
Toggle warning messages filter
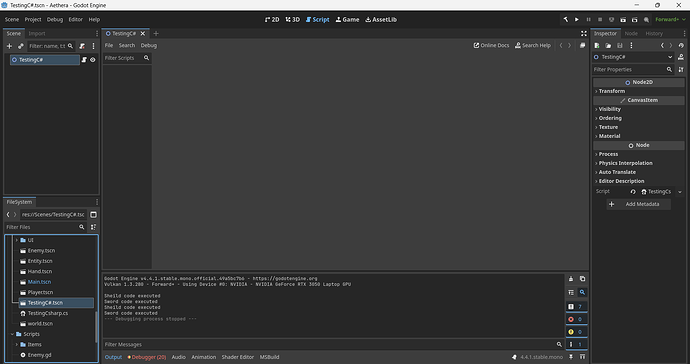pyautogui.click(x=576, y=332)
